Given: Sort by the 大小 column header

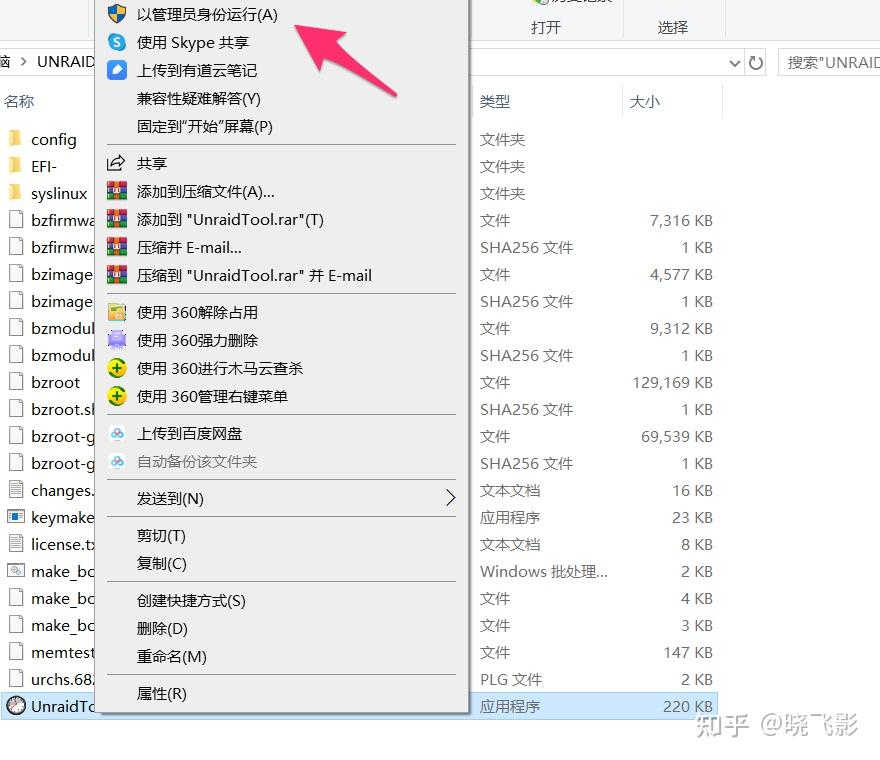Looking at the screenshot, I should [644, 102].
